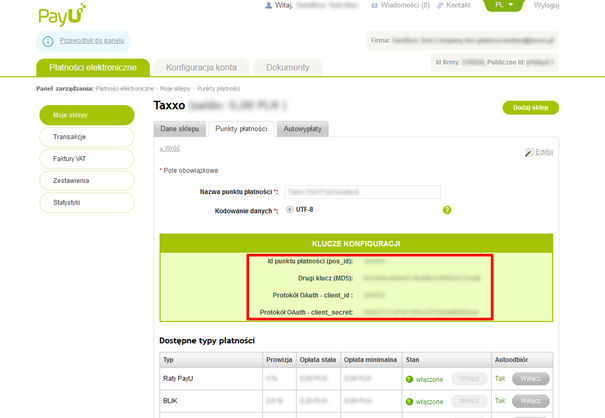
Task: Click the Dodaj sklep button
Action: [x=531, y=108]
